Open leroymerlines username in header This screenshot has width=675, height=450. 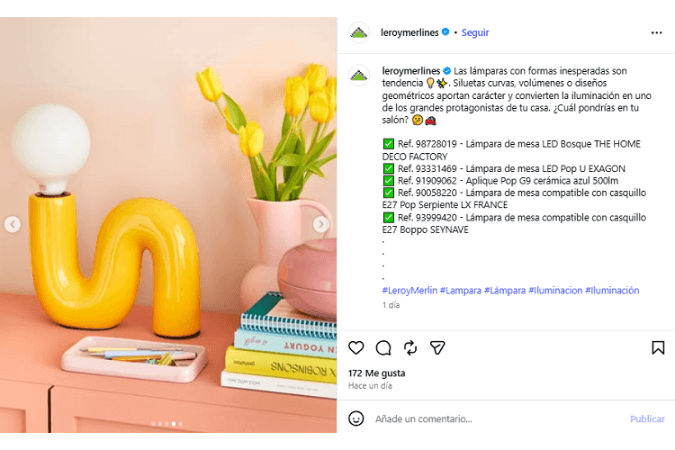point(409,33)
